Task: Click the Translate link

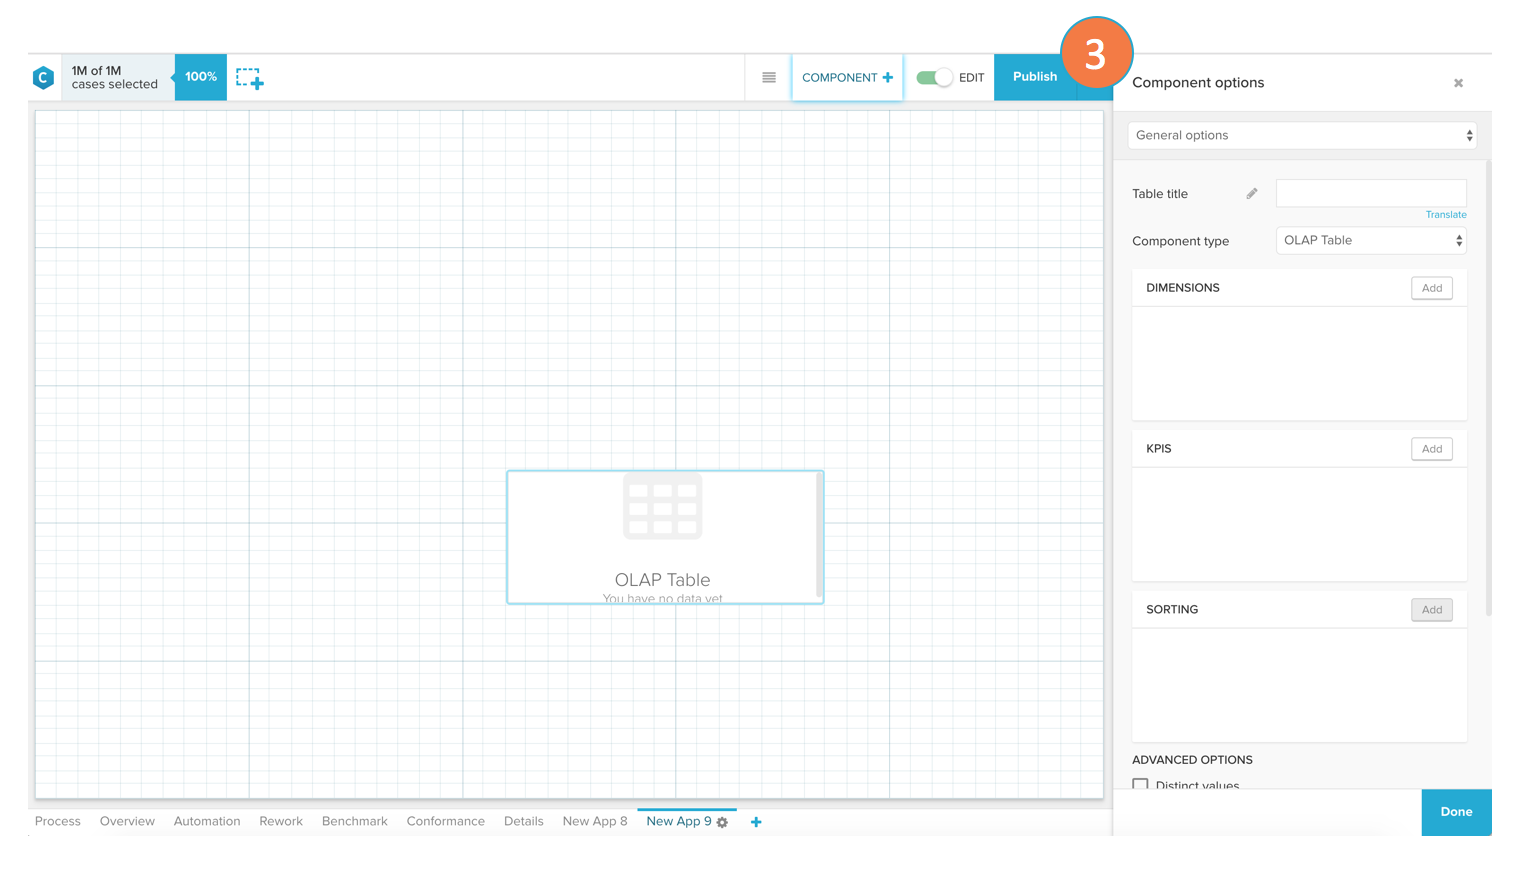Action: click(1445, 215)
